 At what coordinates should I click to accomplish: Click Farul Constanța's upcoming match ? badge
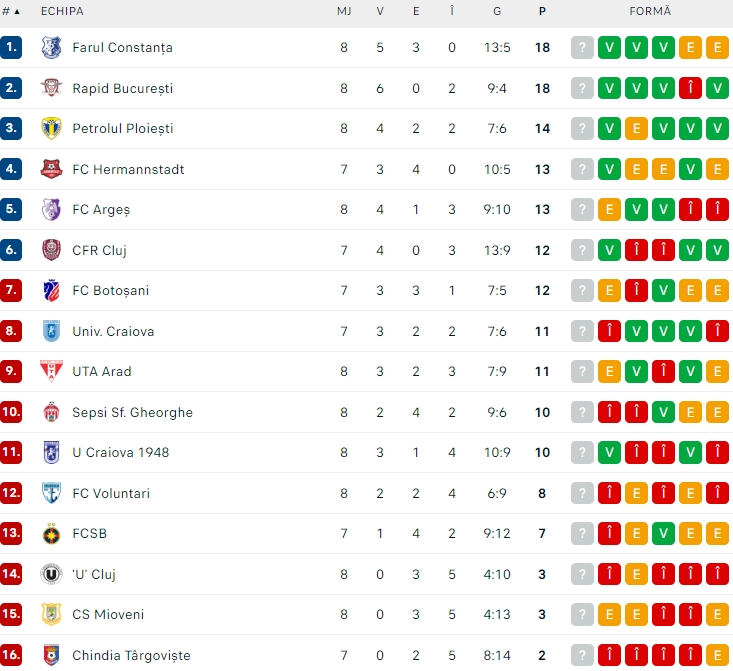582,48
